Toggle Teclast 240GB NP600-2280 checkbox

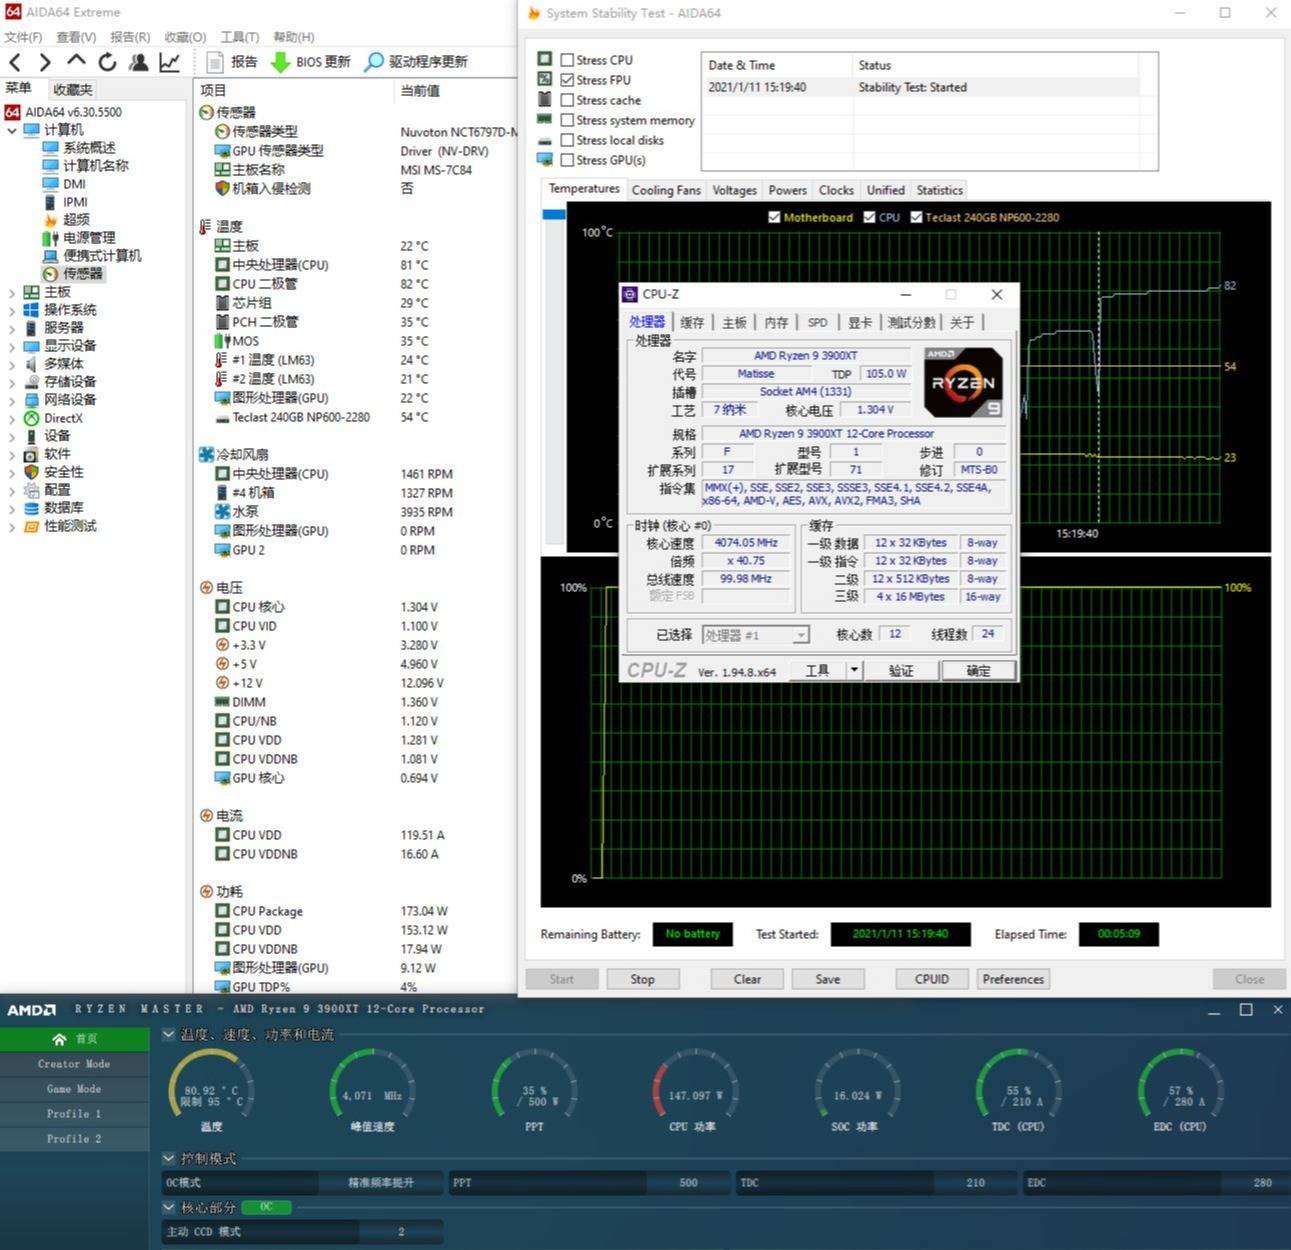point(916,217)
